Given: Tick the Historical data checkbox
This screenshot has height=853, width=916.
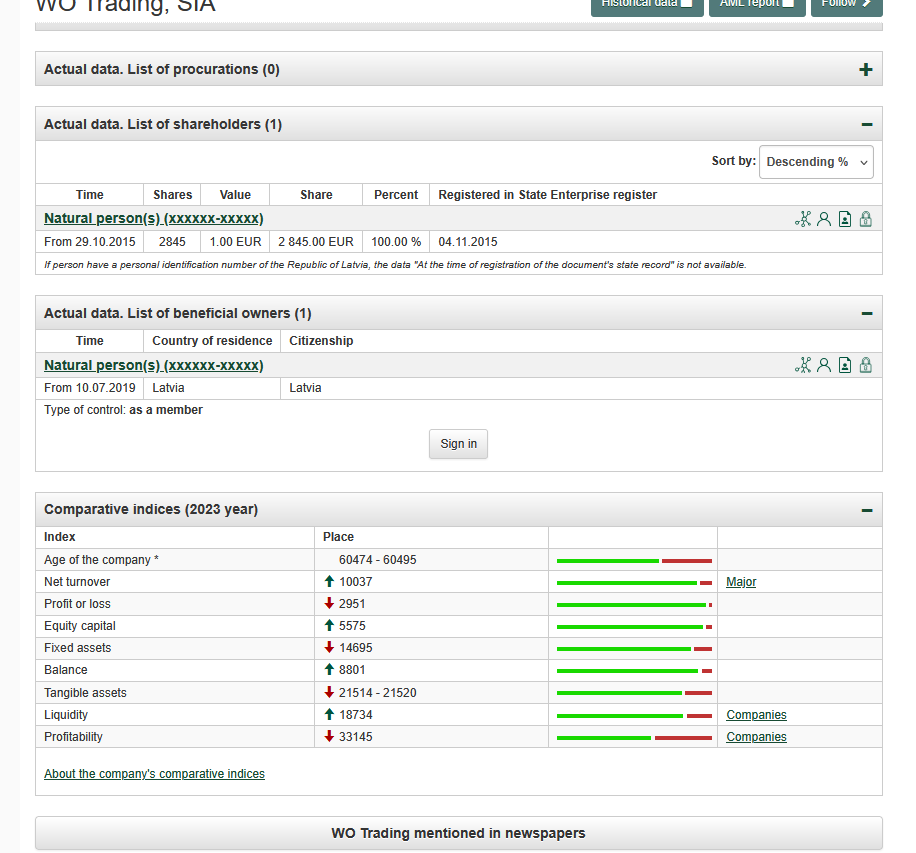Looking at the screenshot, I should click(x=687, y=3).
